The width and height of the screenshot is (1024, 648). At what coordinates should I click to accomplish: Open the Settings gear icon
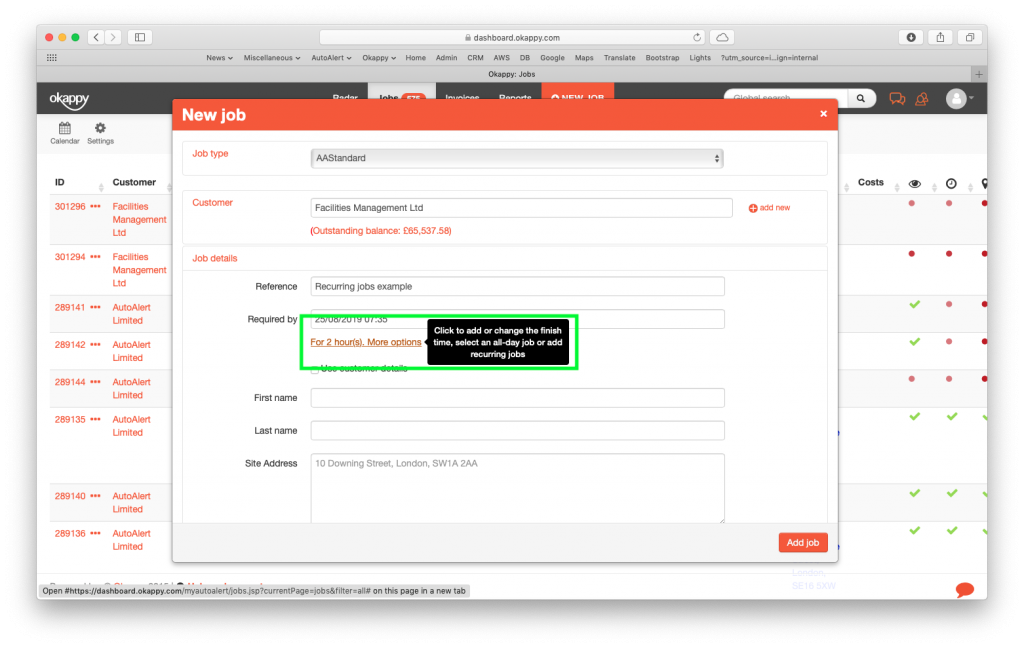pos(100,128)
